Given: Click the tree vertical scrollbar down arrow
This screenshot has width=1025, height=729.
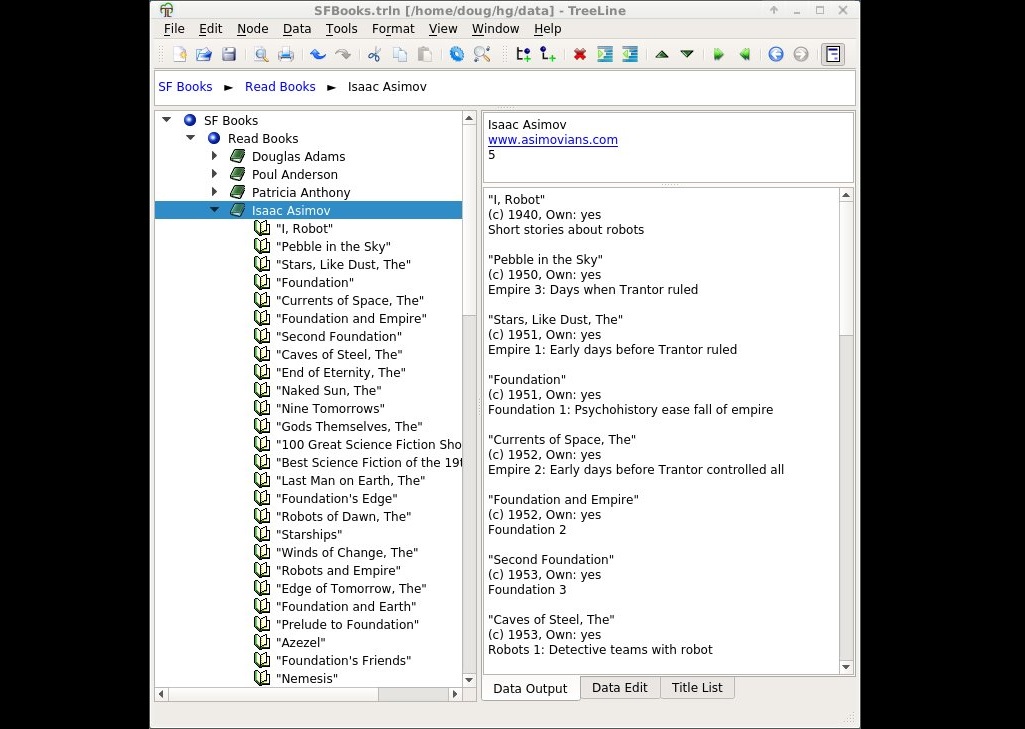Looking at the screenshot, I should (x=469, y=680).
